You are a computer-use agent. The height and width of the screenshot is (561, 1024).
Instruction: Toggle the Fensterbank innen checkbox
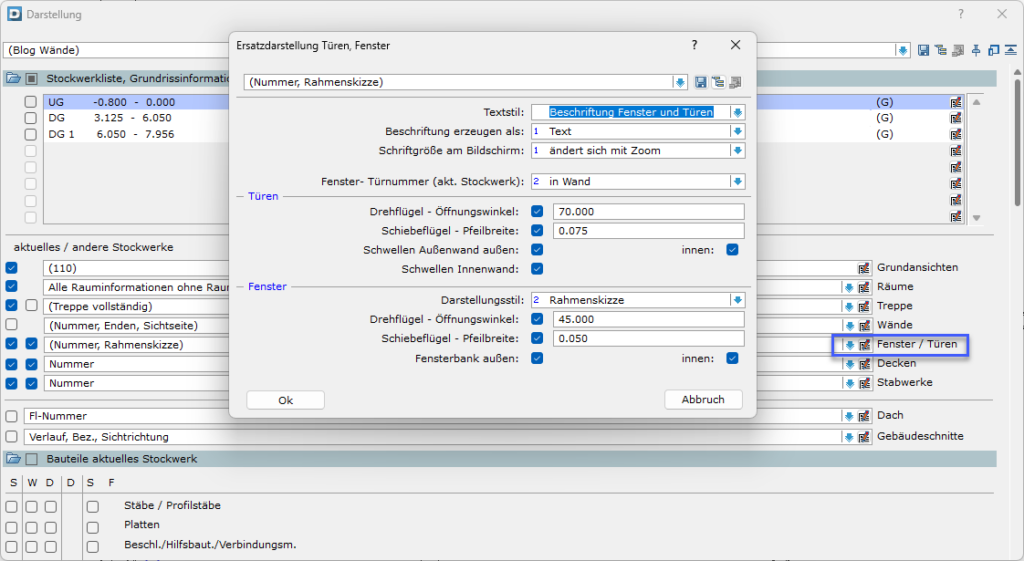pos(732,358)
